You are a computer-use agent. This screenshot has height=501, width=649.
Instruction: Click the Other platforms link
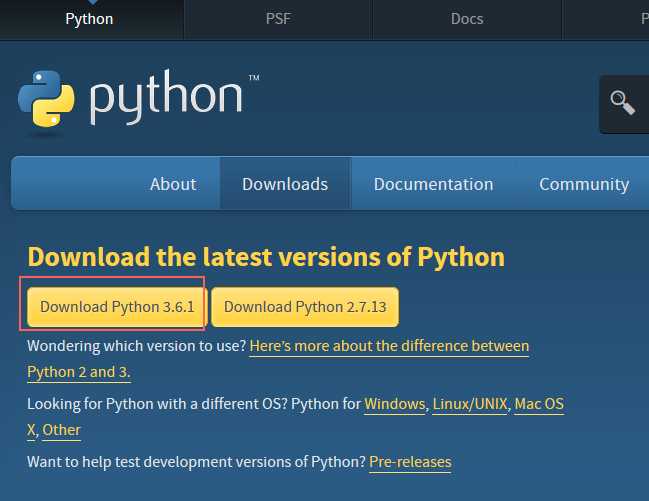(x=61, y=430)
